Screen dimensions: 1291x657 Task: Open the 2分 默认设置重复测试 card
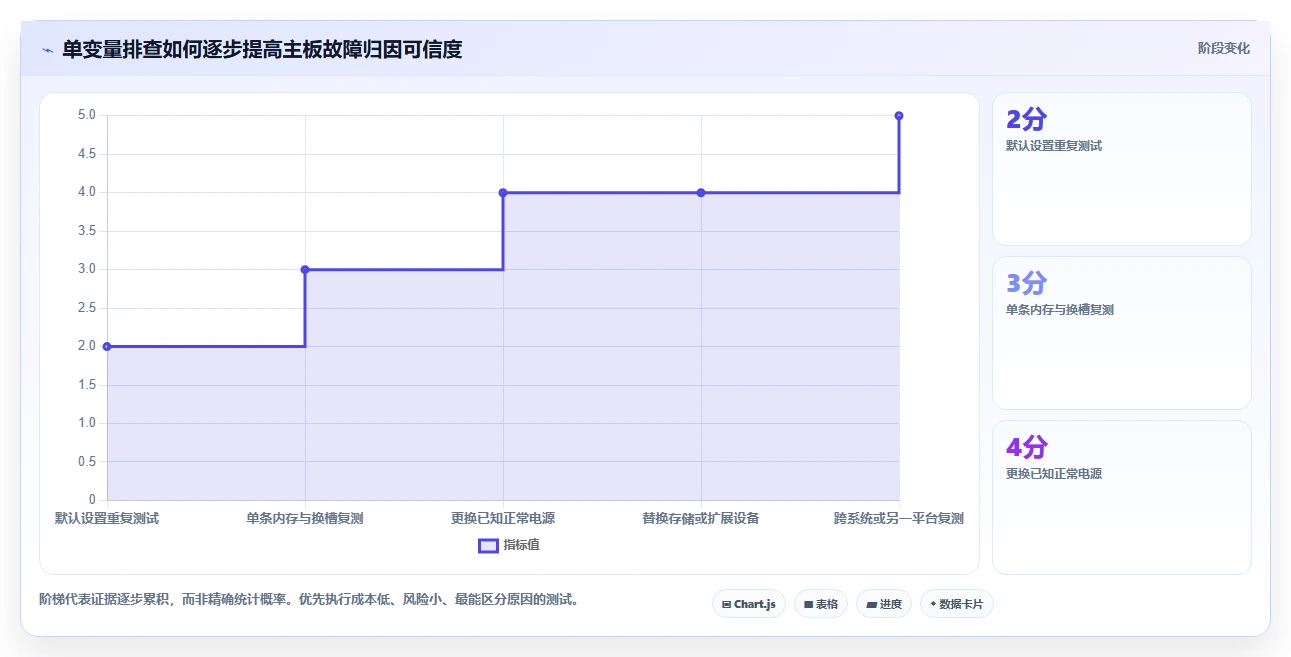pyautogui.click(x=1122, y=169)
